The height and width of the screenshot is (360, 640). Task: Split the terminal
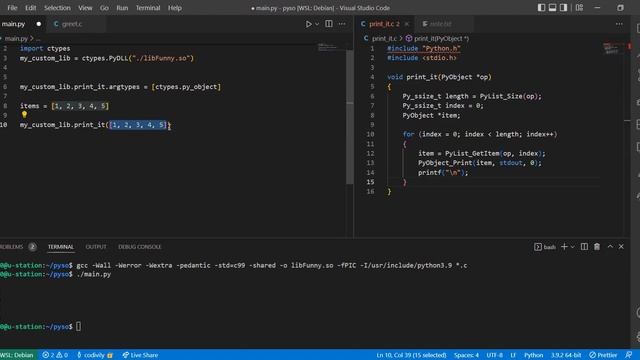[584, 247]
